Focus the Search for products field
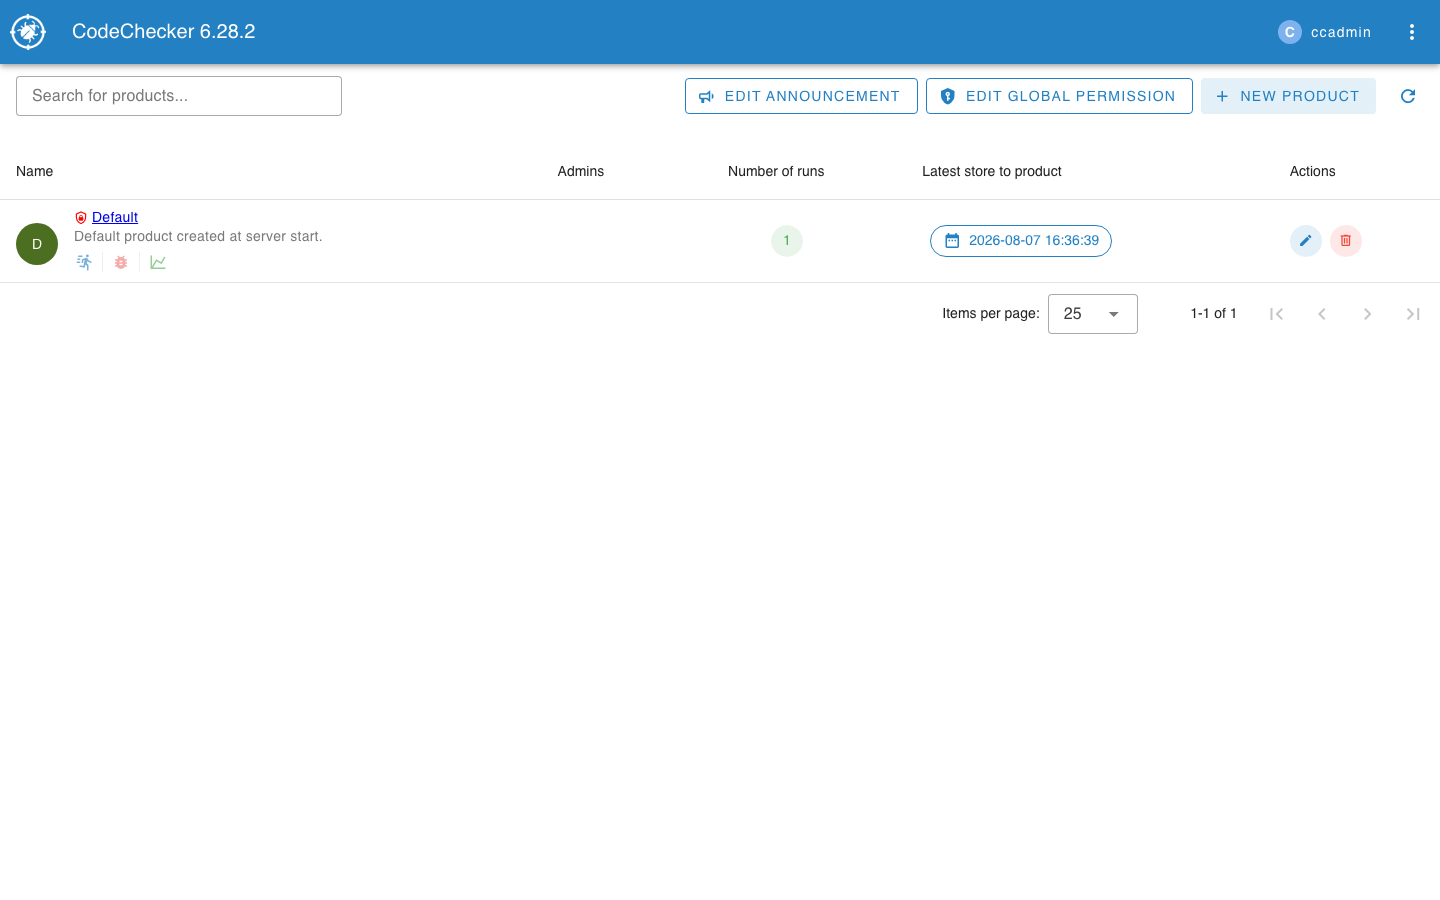The height and width of the screenshot is (900, 1440). 179,96
